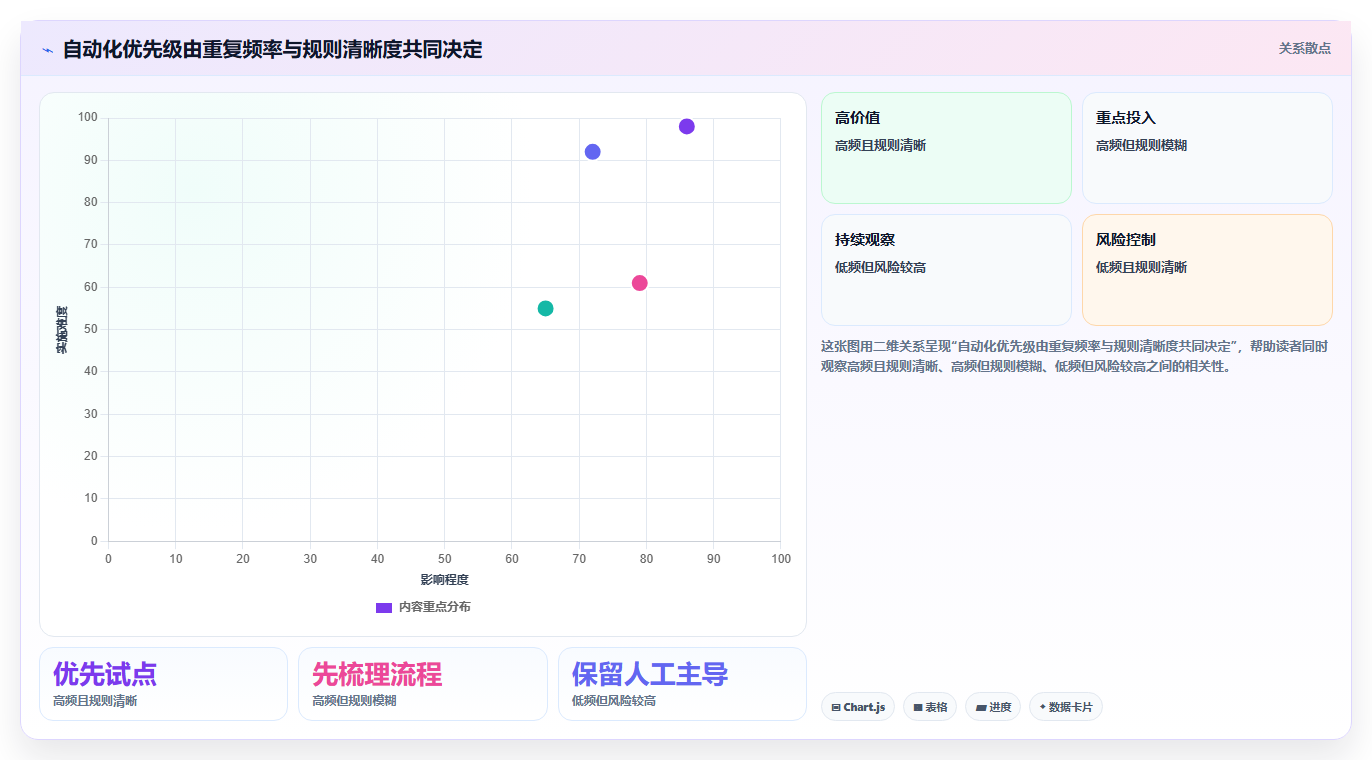Click the 表格 chip
Screen dimensions: 1372x760
930,707
